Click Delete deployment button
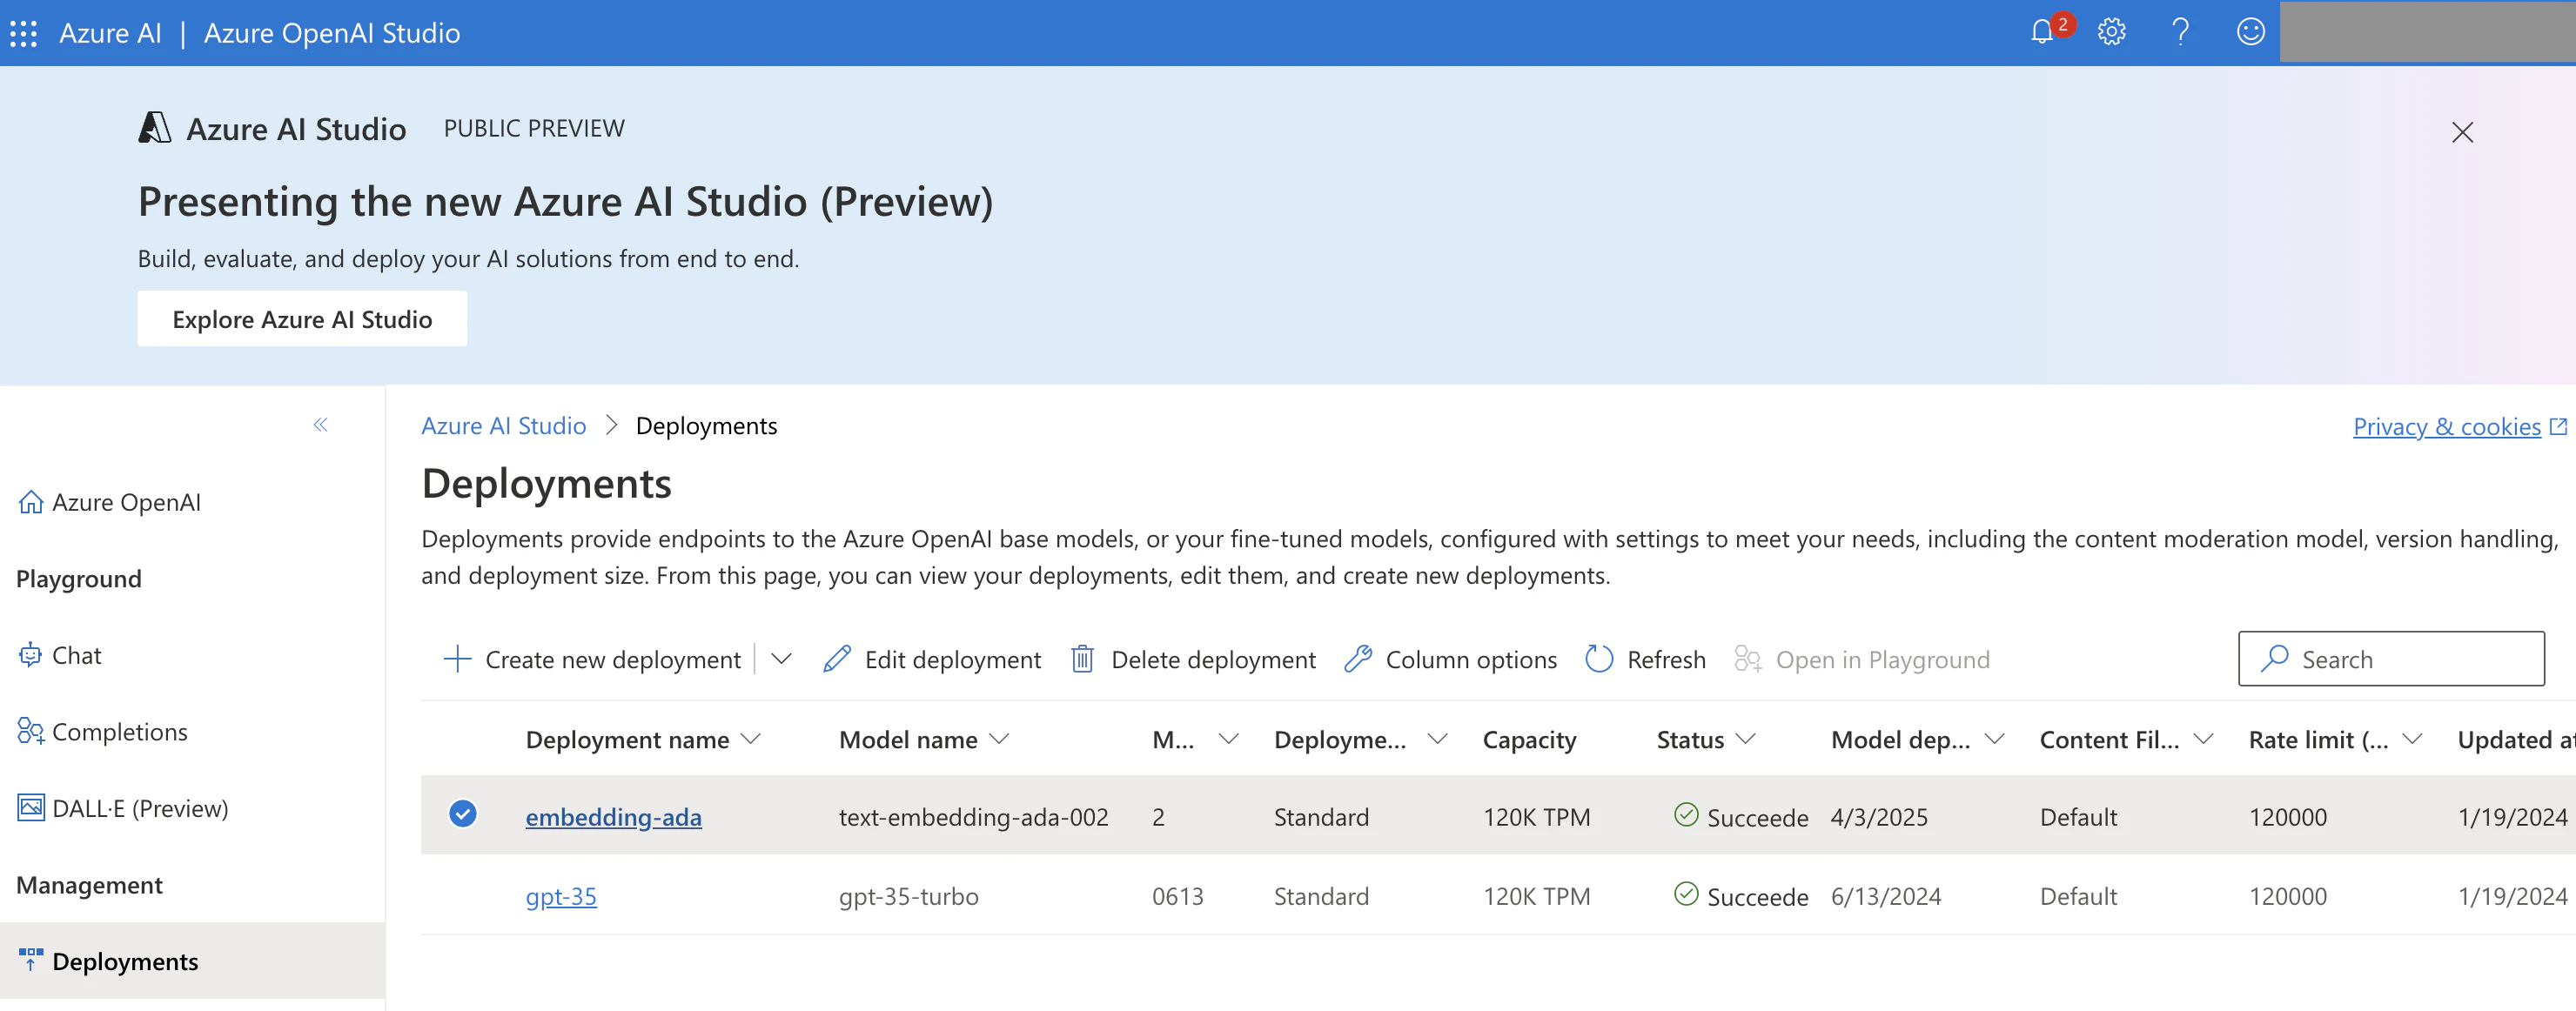Screen dimensions: 2576x1011 pyautogui.click(x=1194, y=659)
